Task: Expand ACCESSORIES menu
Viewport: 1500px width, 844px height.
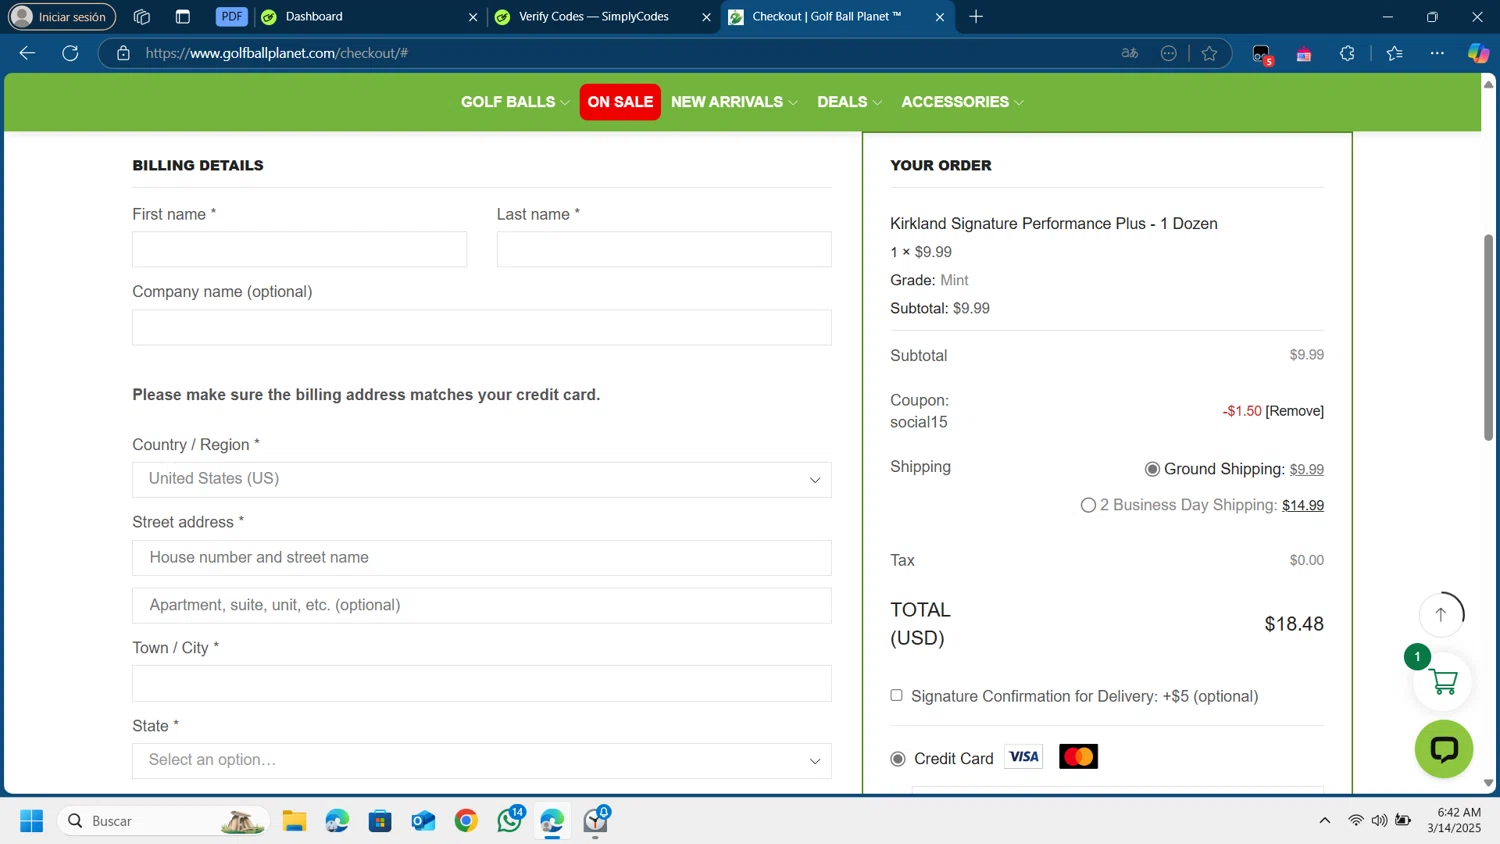Action: [962, 102]
